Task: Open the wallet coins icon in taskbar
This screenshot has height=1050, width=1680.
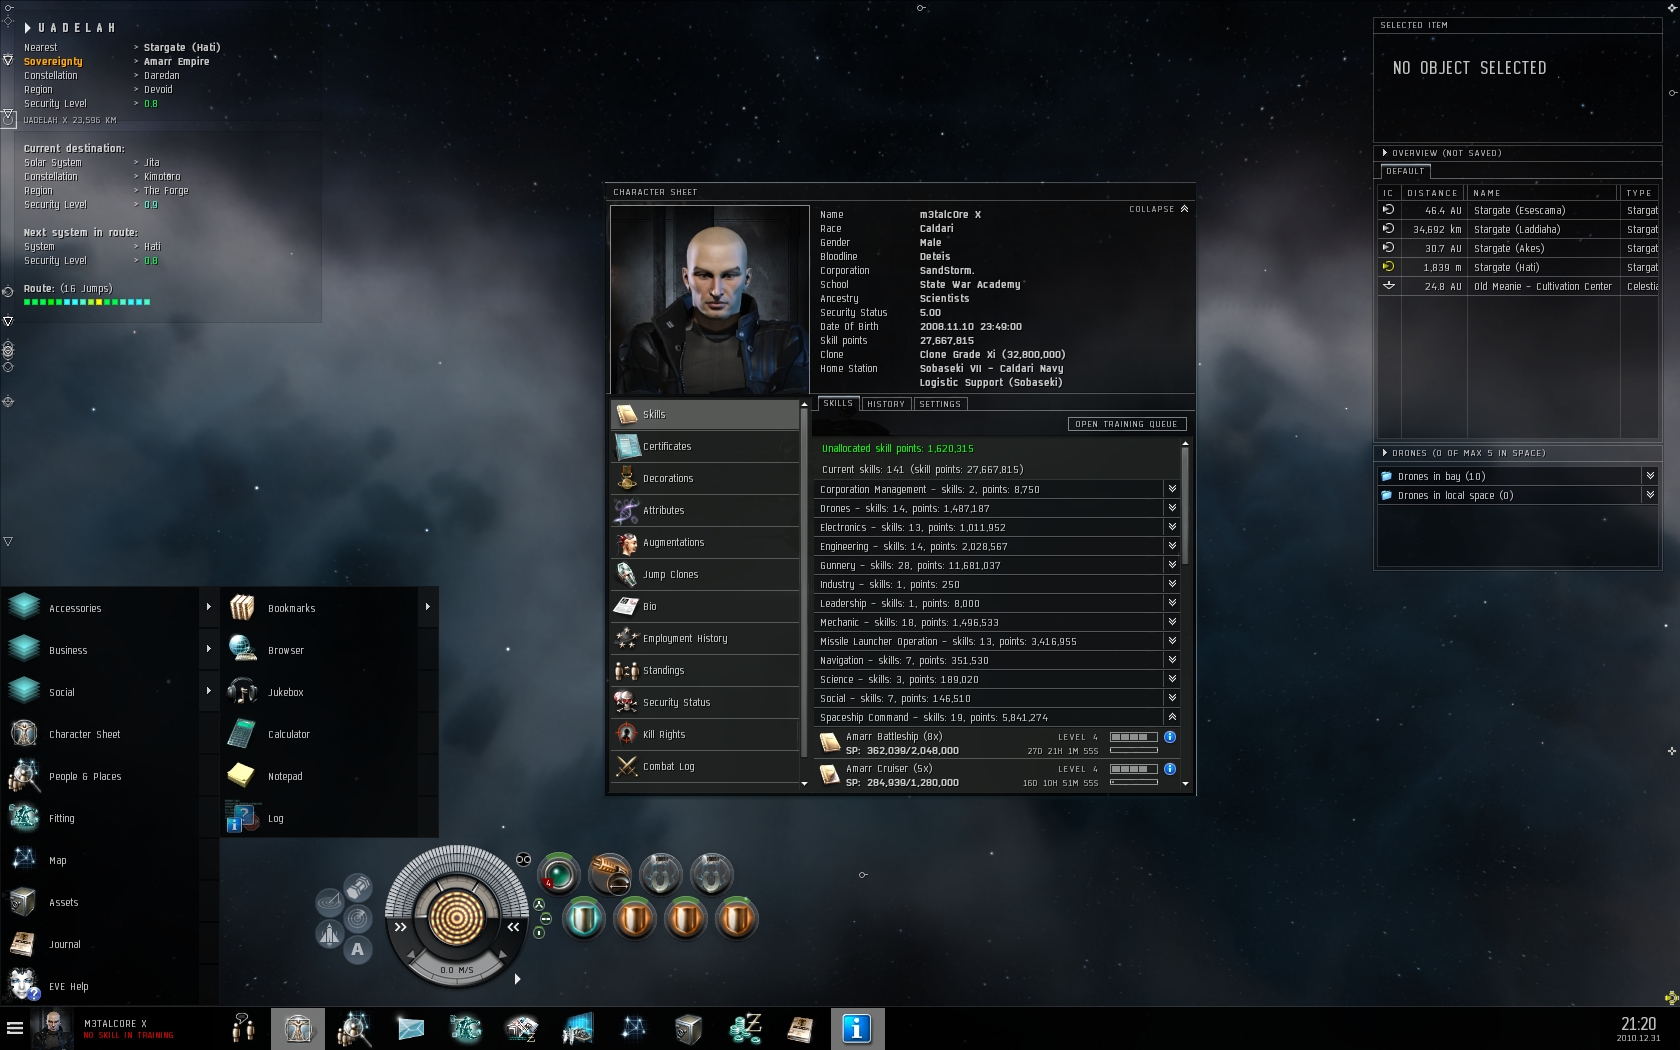Action: pos(745,1028)
